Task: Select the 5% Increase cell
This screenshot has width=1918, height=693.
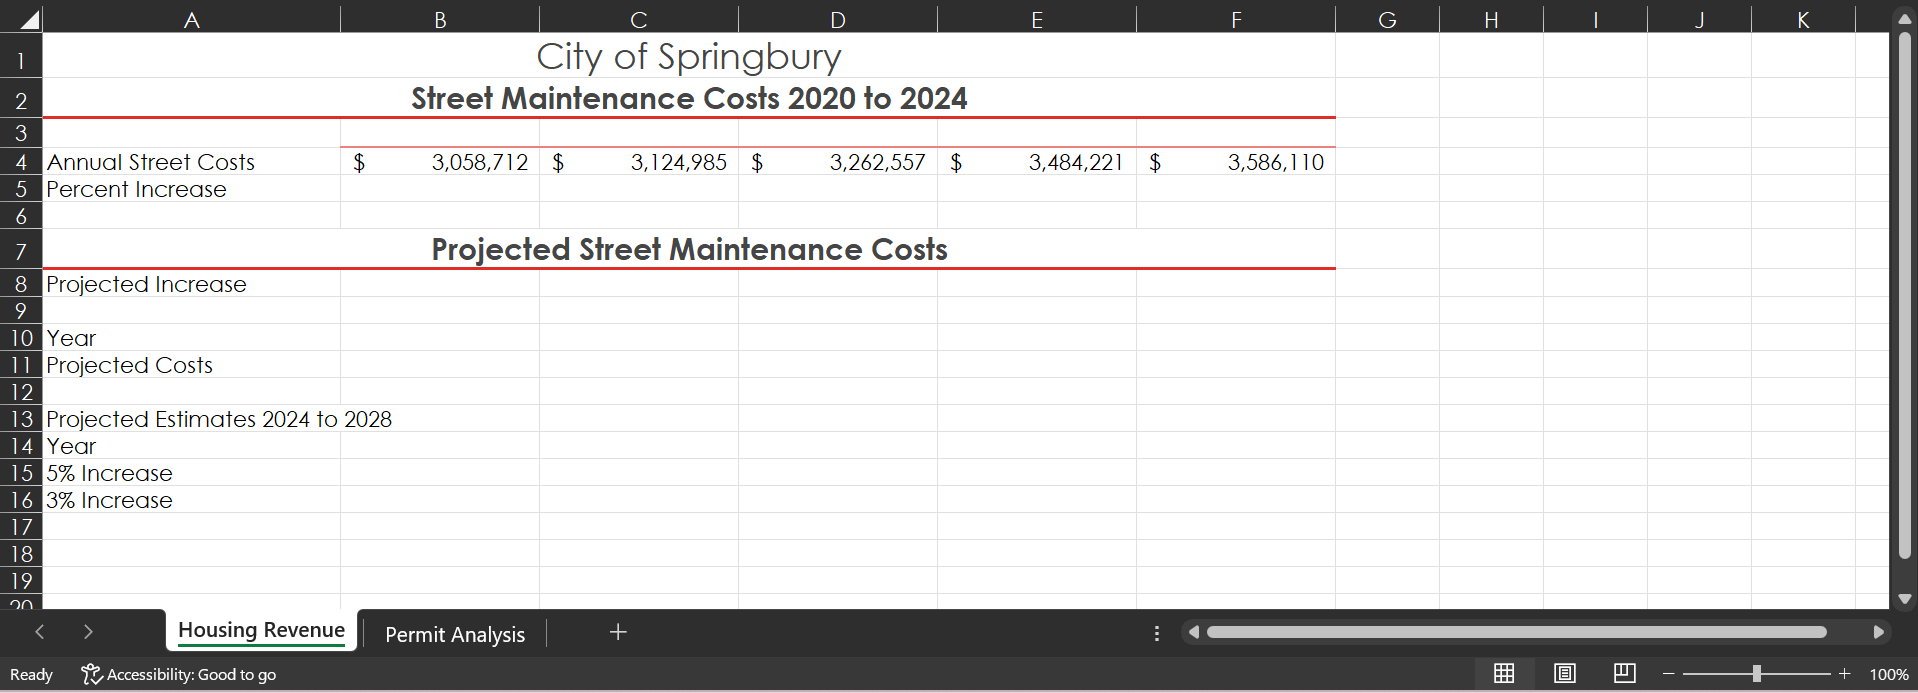Action: coord(191,473)
